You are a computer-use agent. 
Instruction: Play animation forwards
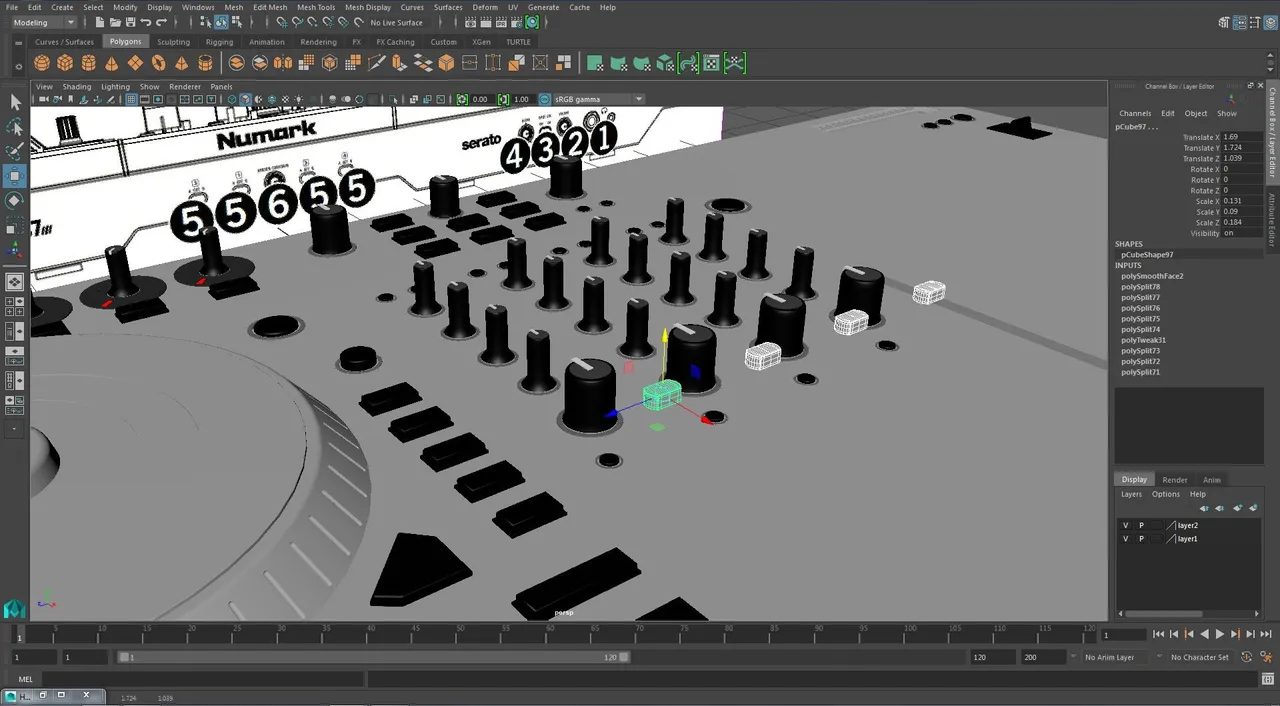[x=1220, y=634]
